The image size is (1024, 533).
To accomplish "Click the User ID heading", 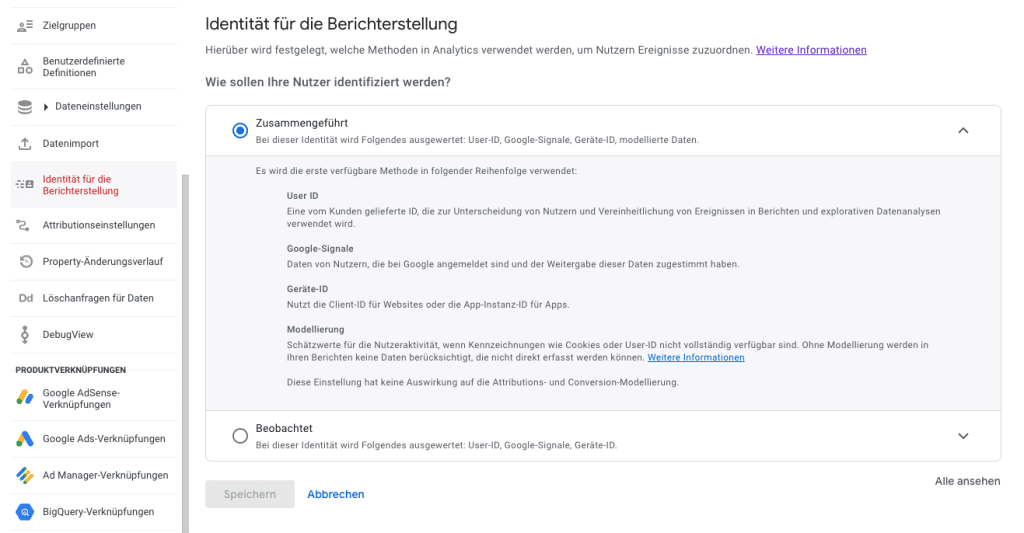I will [x=302, y=196].
